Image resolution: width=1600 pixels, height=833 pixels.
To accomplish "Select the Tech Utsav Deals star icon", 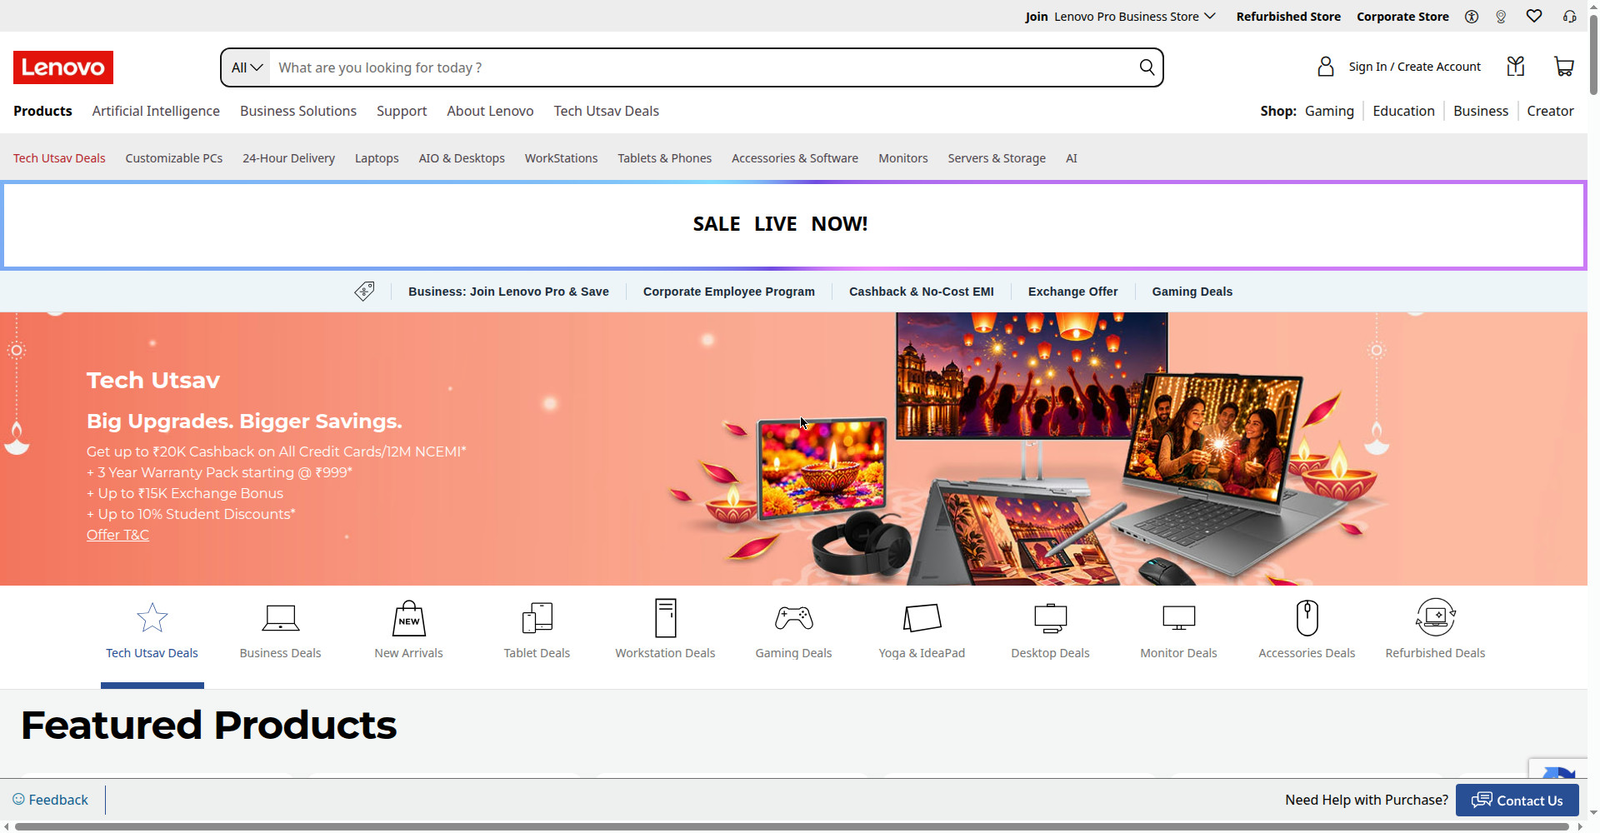I will (152, 617).
